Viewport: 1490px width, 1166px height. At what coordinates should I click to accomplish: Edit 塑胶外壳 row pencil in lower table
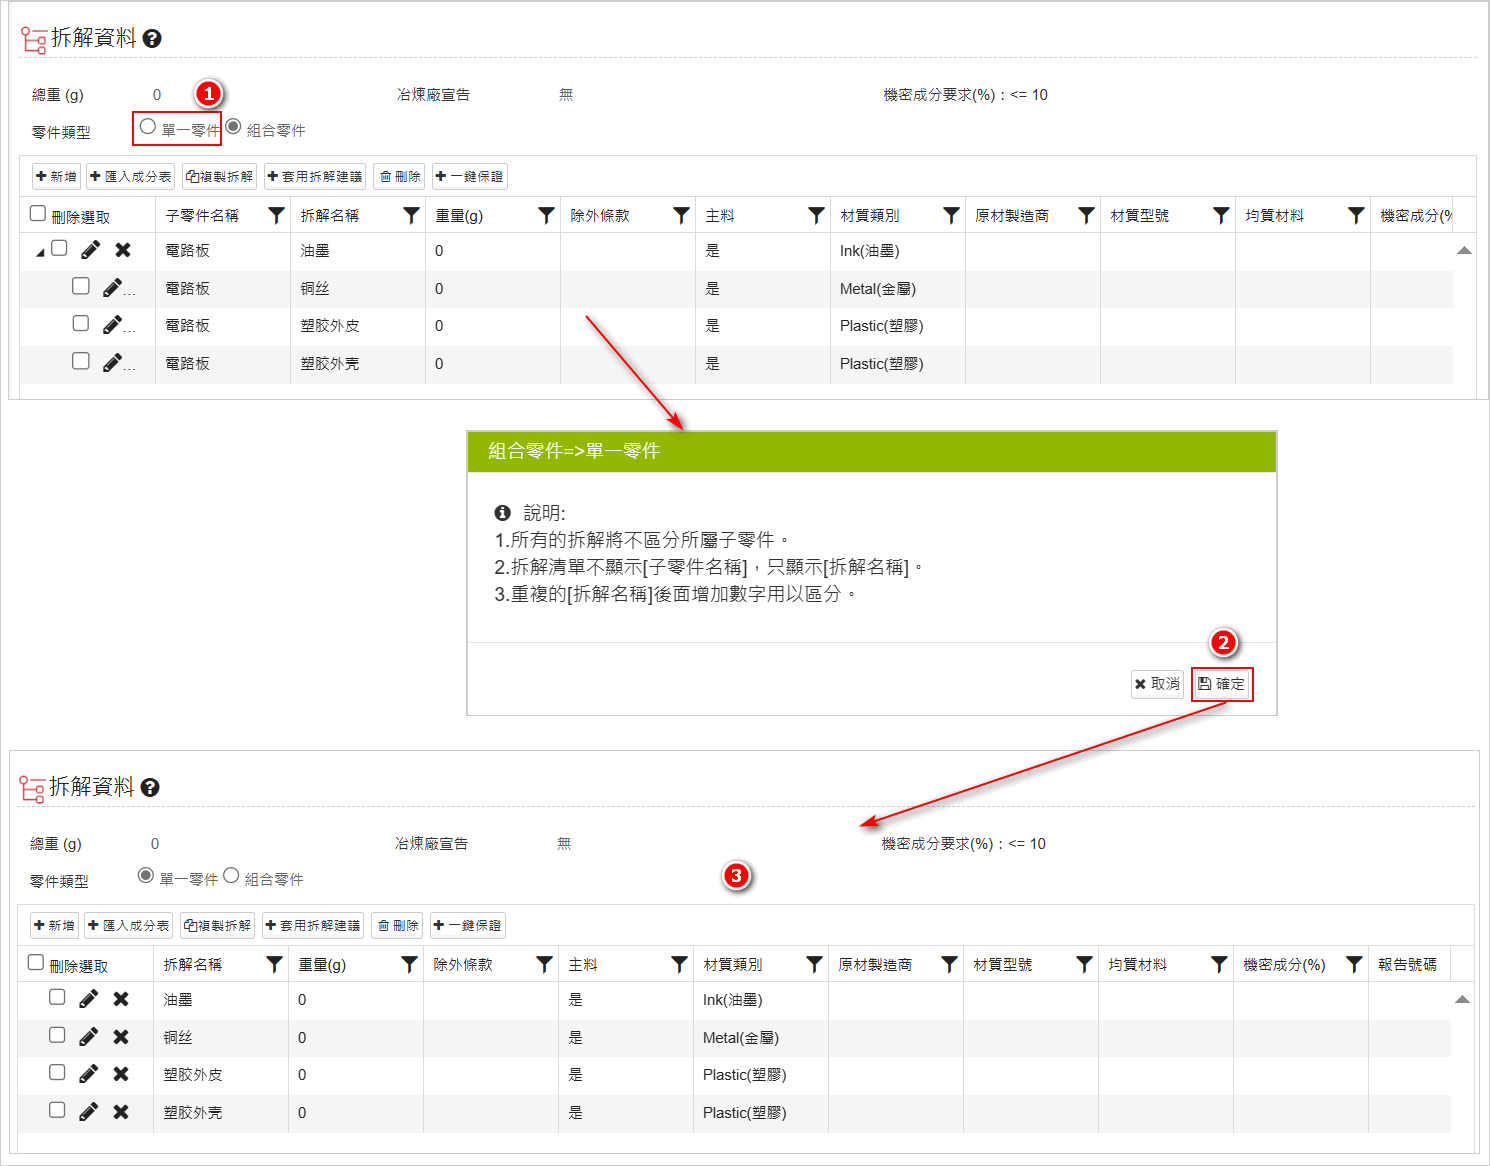coord(89,1112)
